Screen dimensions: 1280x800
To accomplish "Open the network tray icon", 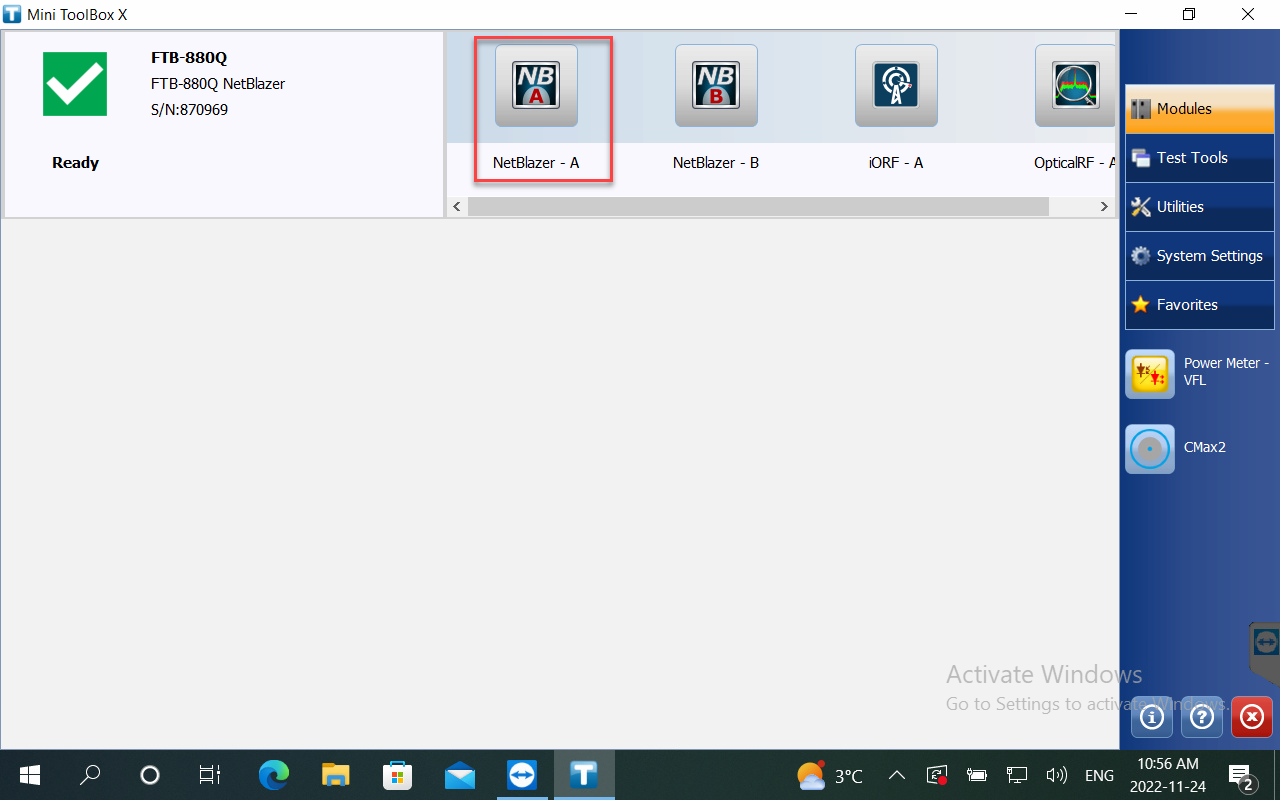I will coord(1017,775).
